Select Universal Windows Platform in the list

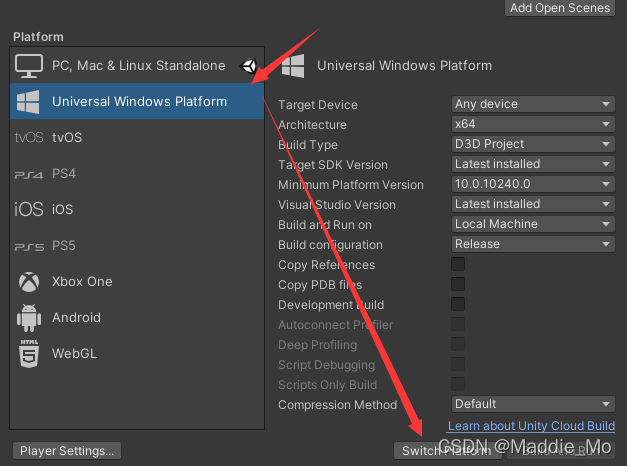pyautogui.click(x=137, y=101)
